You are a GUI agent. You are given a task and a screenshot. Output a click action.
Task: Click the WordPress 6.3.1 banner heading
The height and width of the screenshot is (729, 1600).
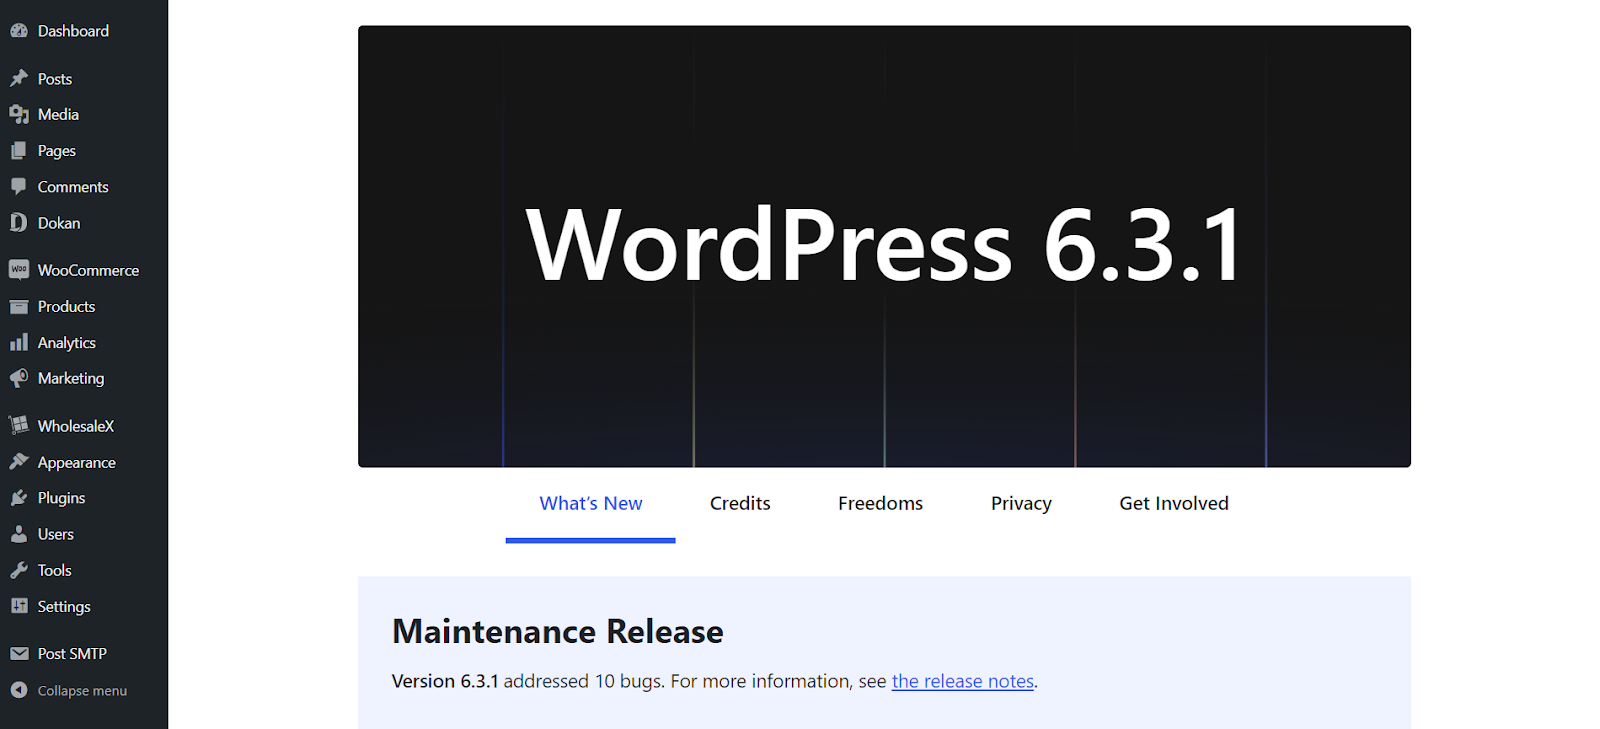coord(885,245)
